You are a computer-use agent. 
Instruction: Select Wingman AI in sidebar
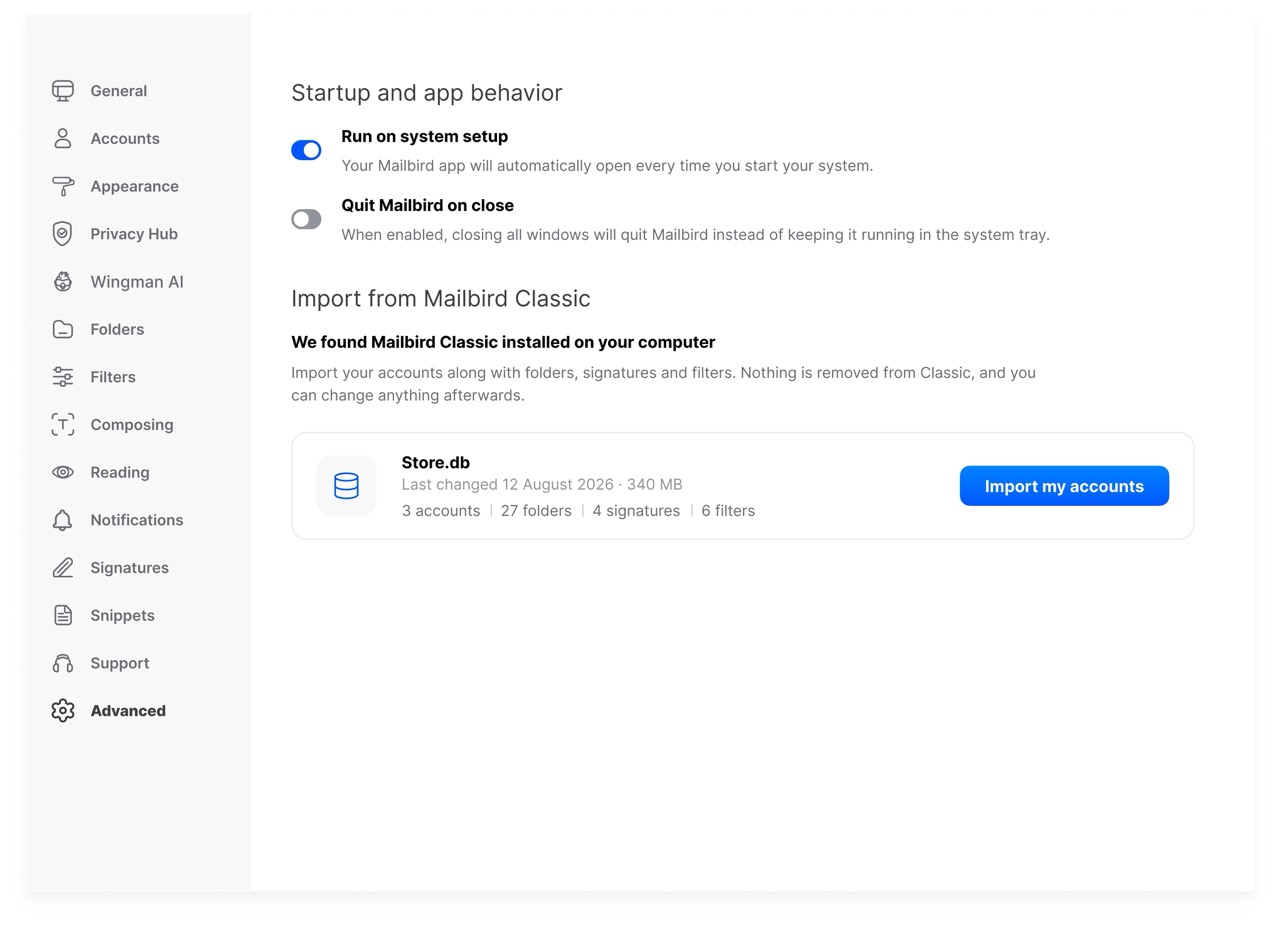(137, 282)
